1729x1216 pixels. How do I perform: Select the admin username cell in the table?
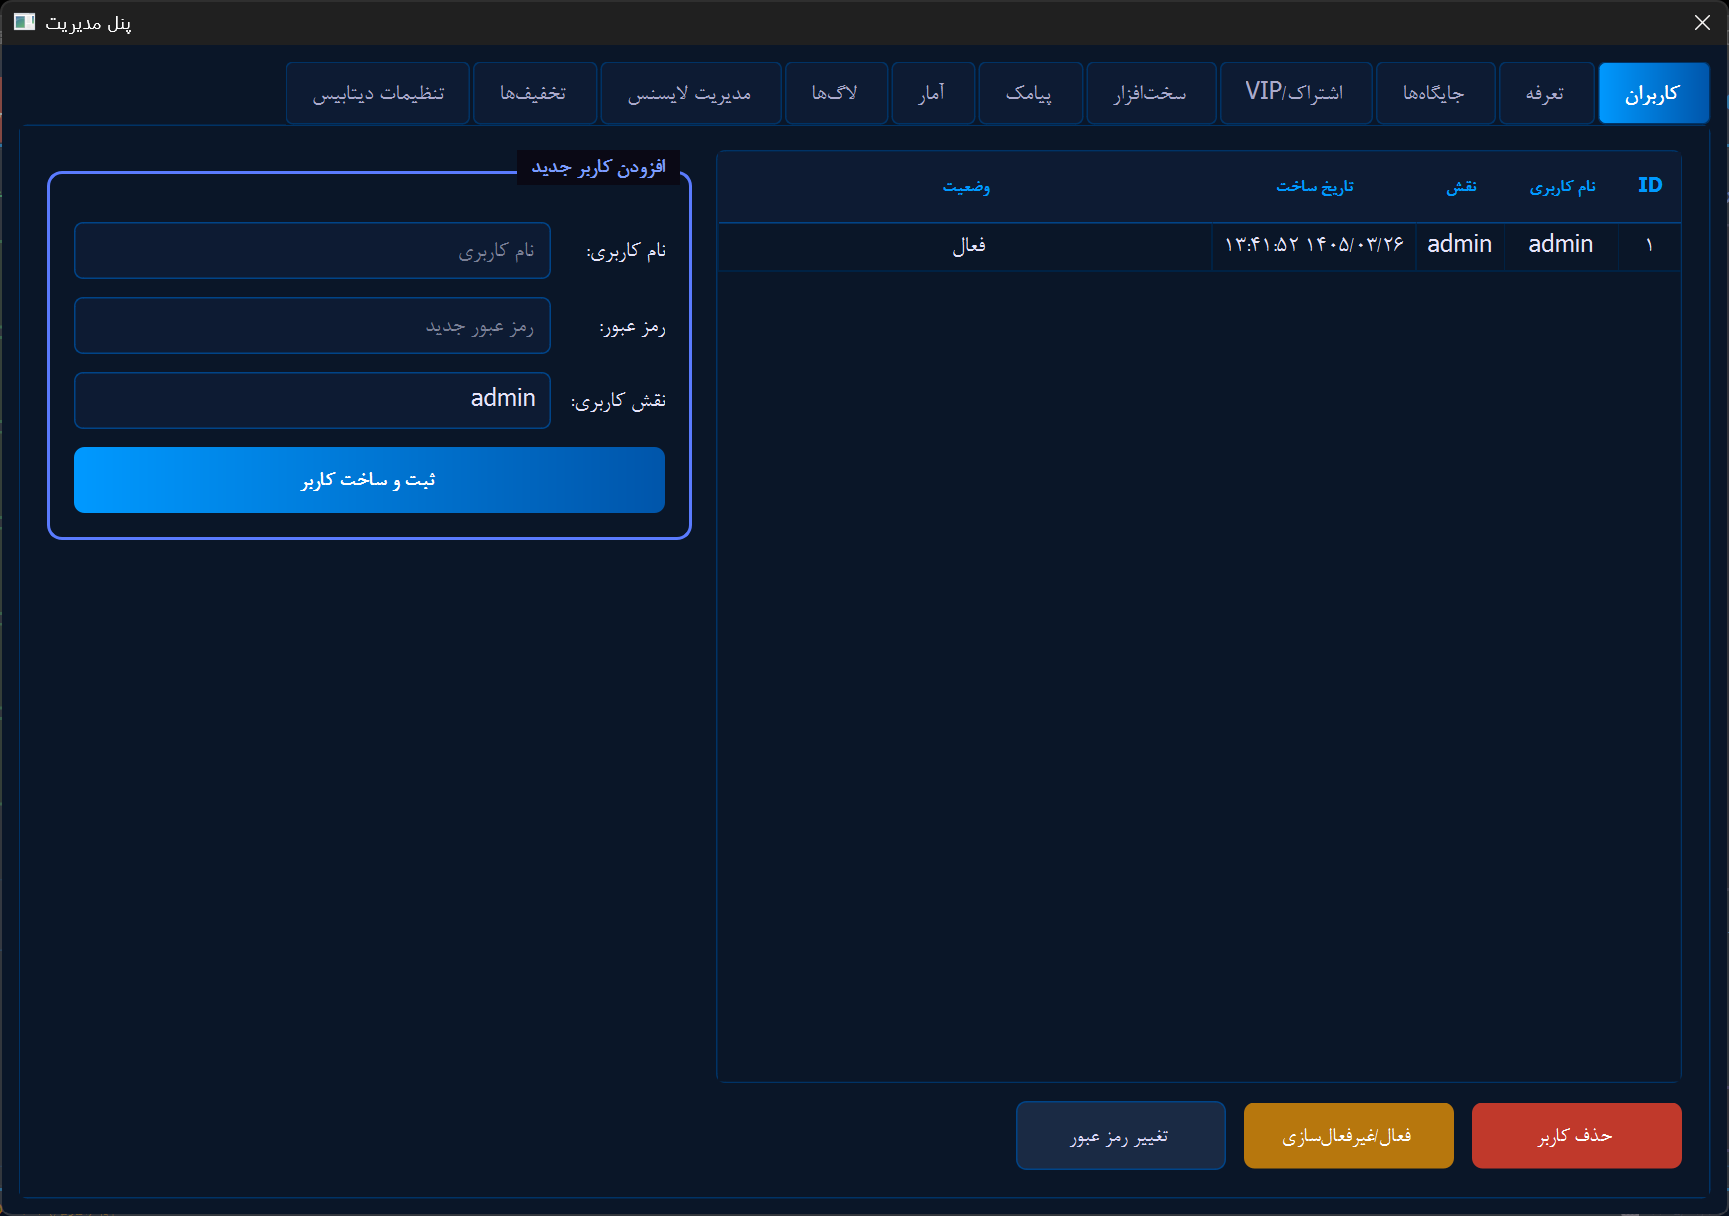pos(1561,245)
